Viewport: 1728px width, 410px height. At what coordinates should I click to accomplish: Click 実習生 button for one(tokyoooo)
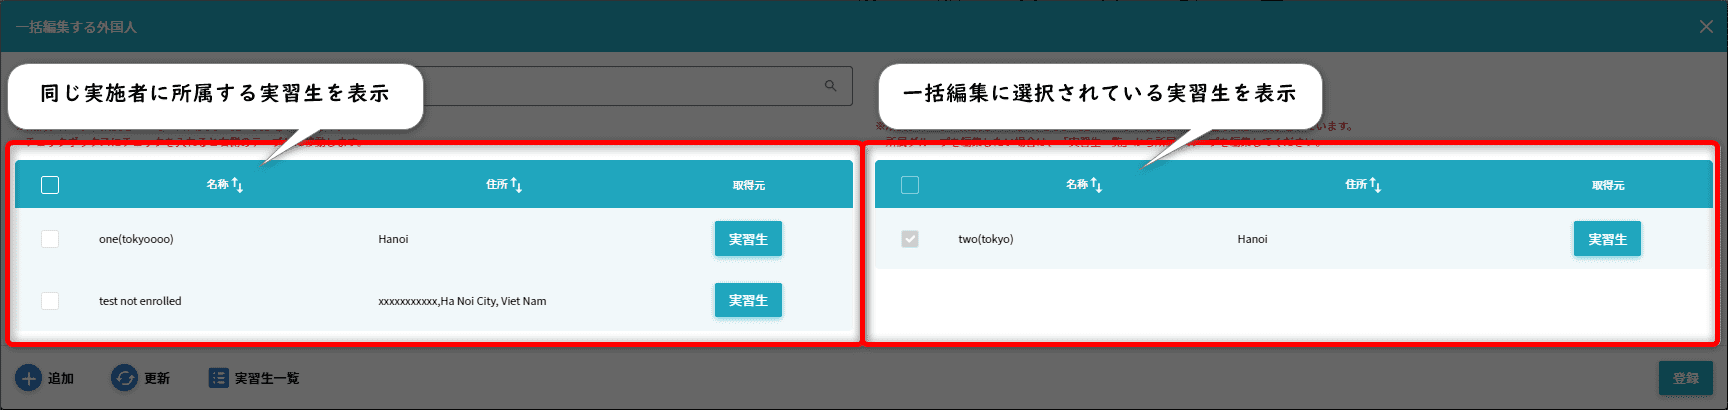point(748,239)
